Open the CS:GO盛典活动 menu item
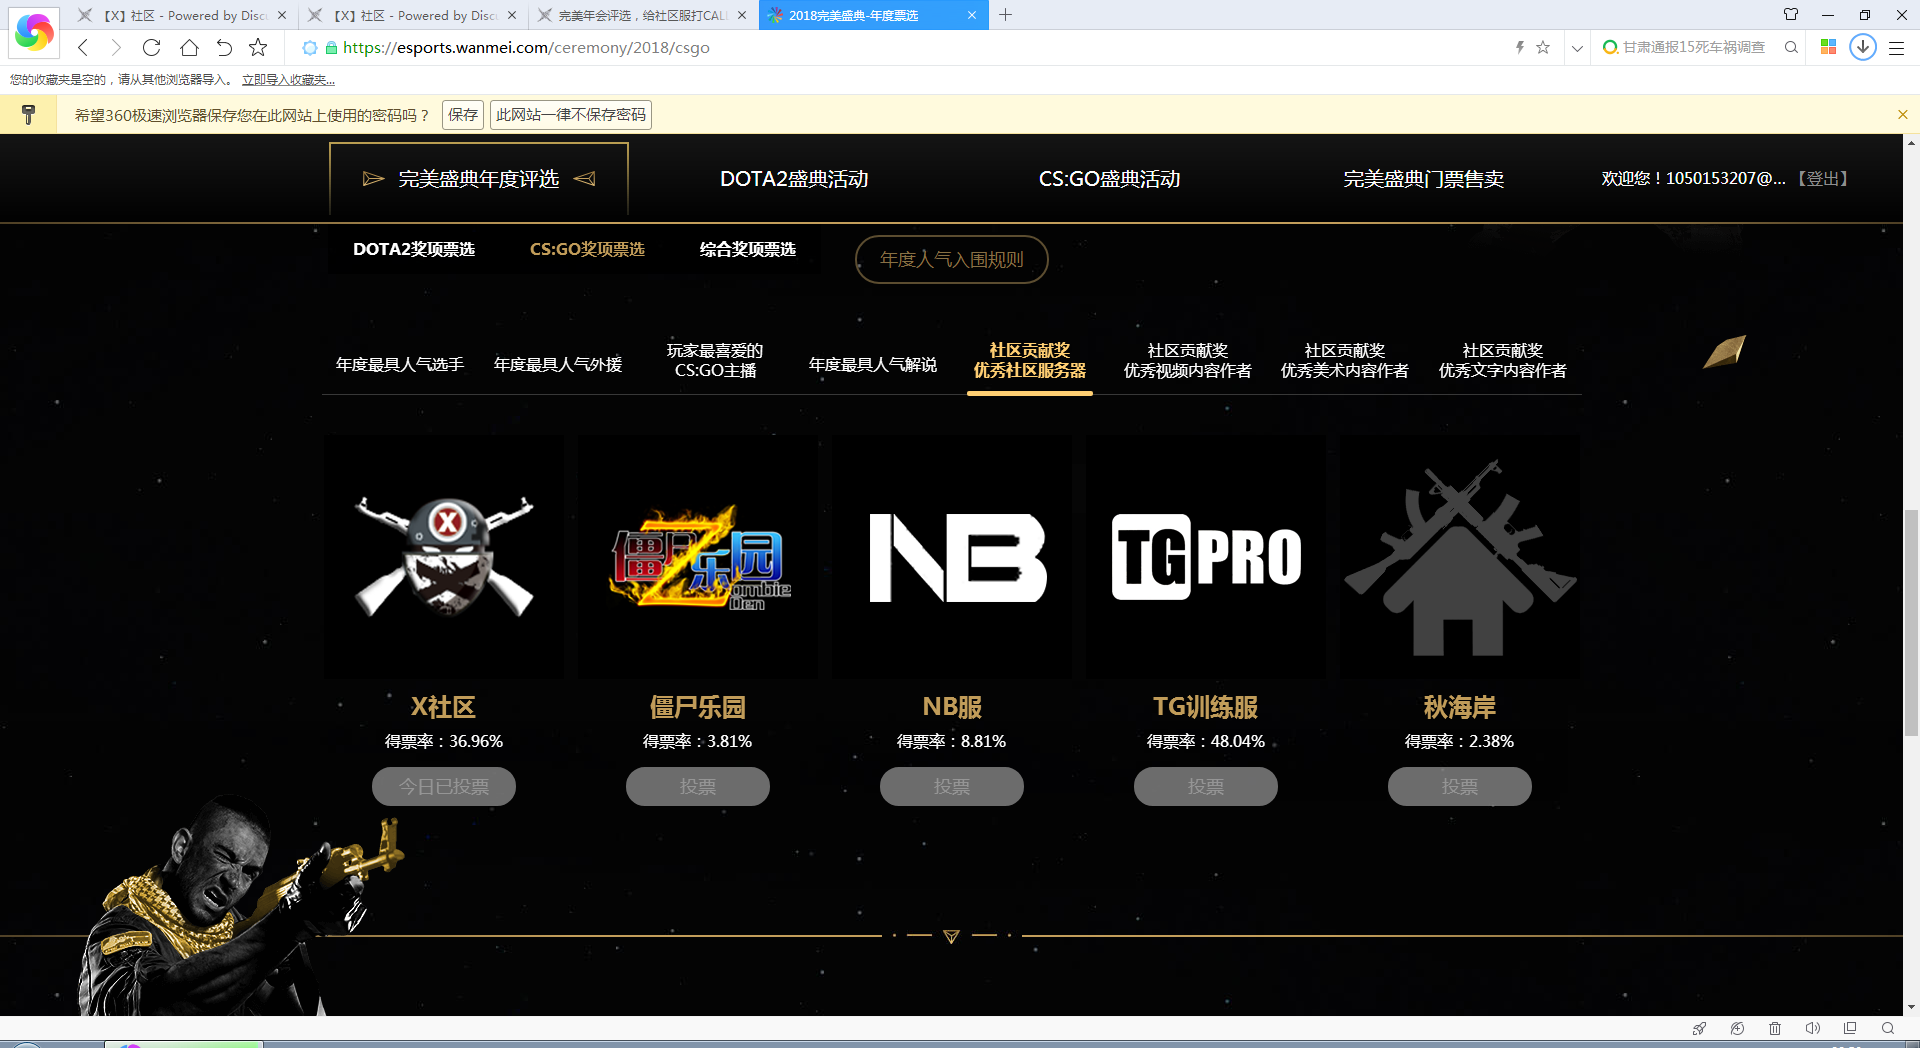Image resolution: width=1920 pixels, height=1048 pixels. click(x=1109, y=179)
